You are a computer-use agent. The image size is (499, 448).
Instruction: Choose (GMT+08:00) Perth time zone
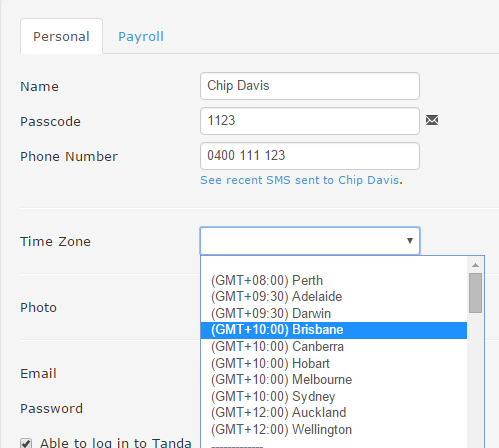click(x=334, y=280)
